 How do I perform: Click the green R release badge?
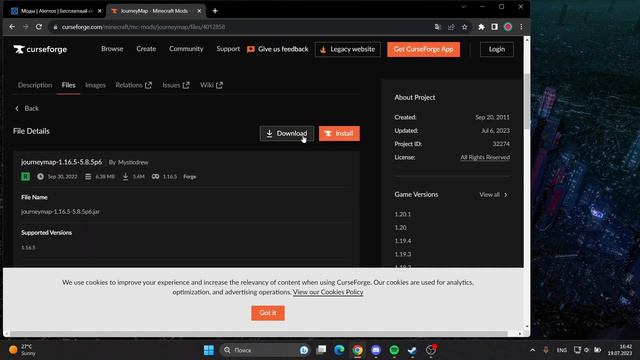click(x=25, y=177)
